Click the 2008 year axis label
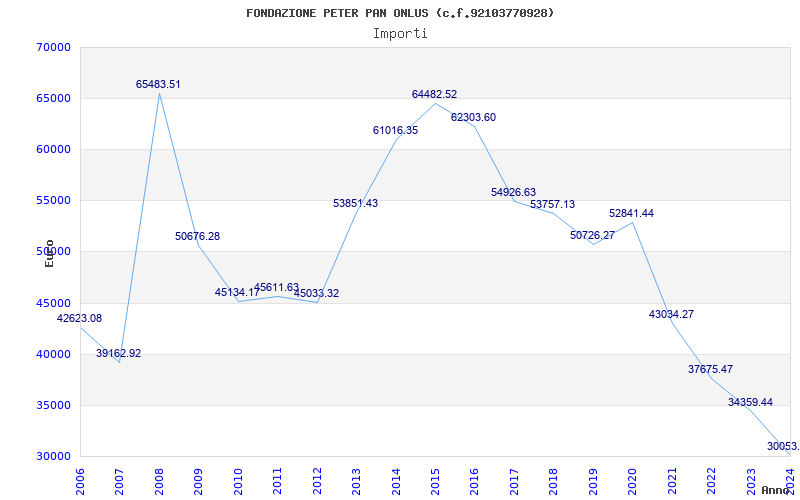The width and height of the screenshot is (800, 500). tap(160, 478)
